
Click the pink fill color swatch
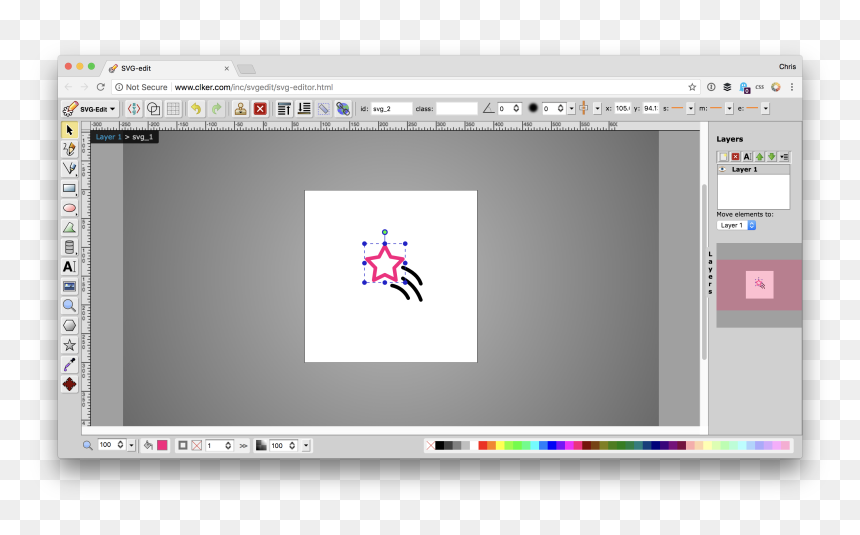(162, 446)
